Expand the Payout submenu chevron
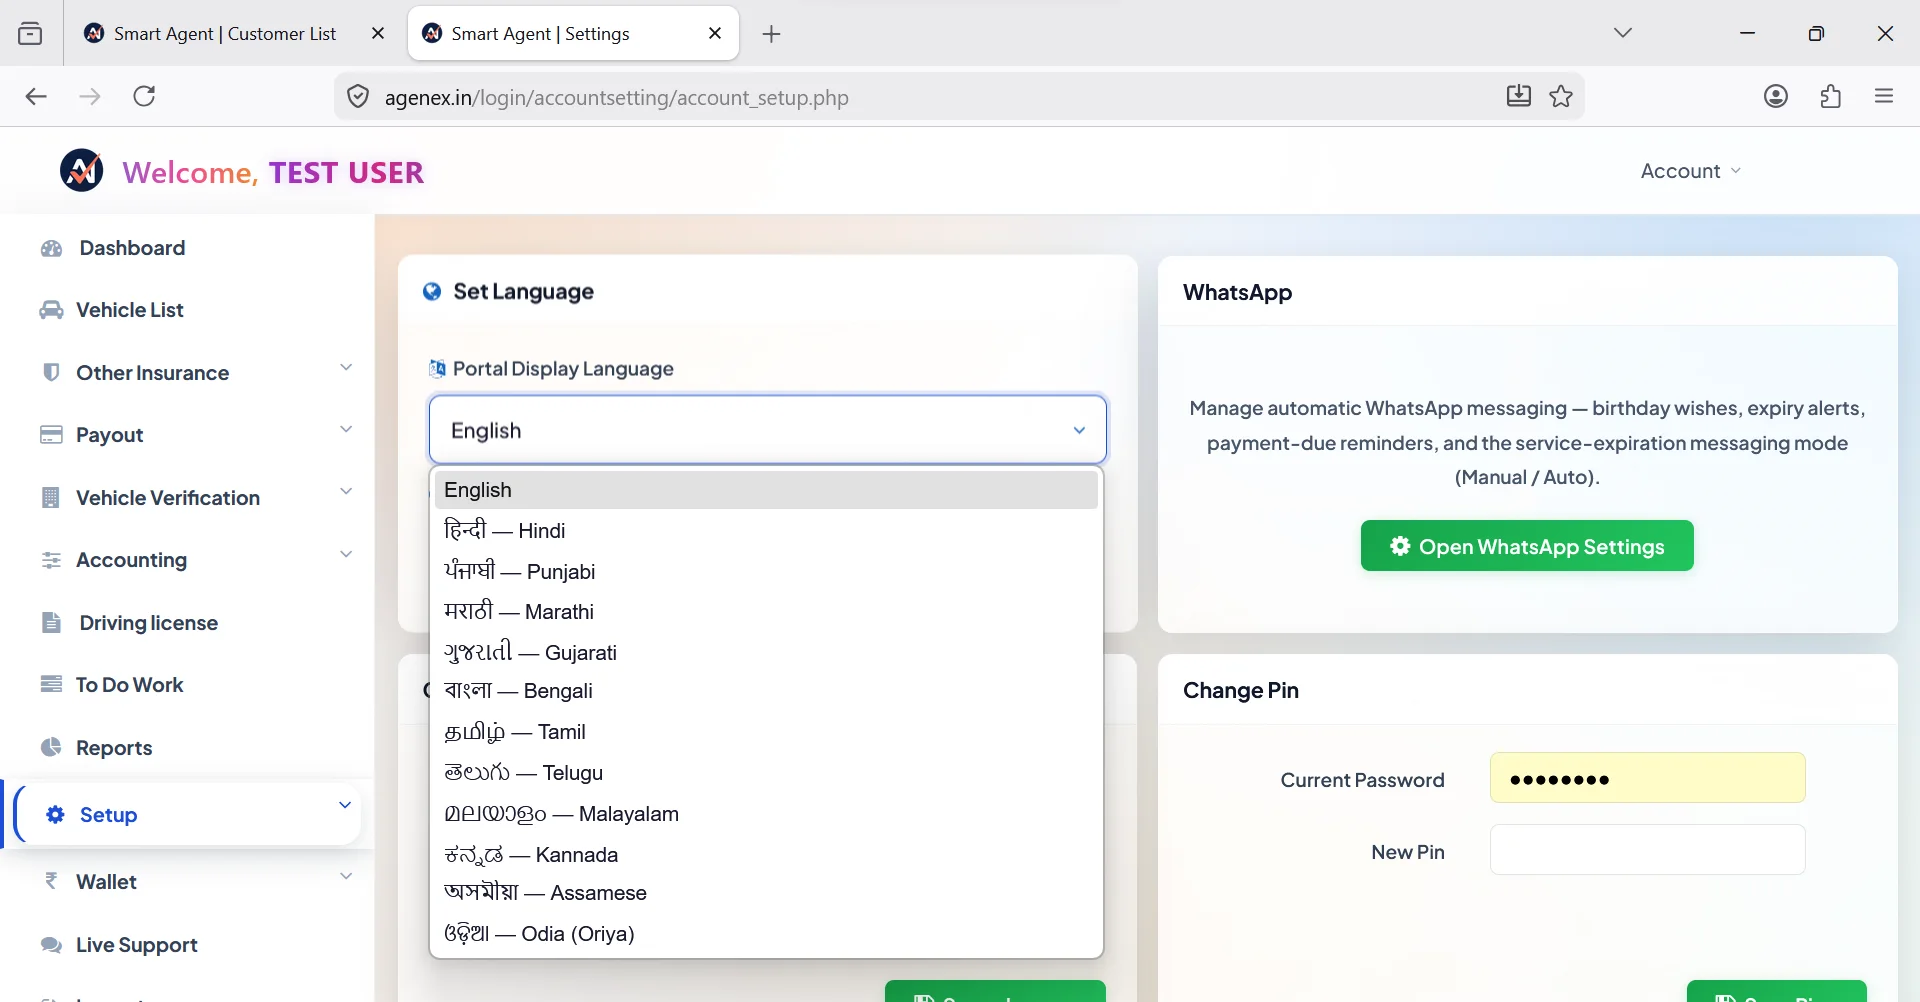This screenshot has width=1920, height=1002. 346,429
